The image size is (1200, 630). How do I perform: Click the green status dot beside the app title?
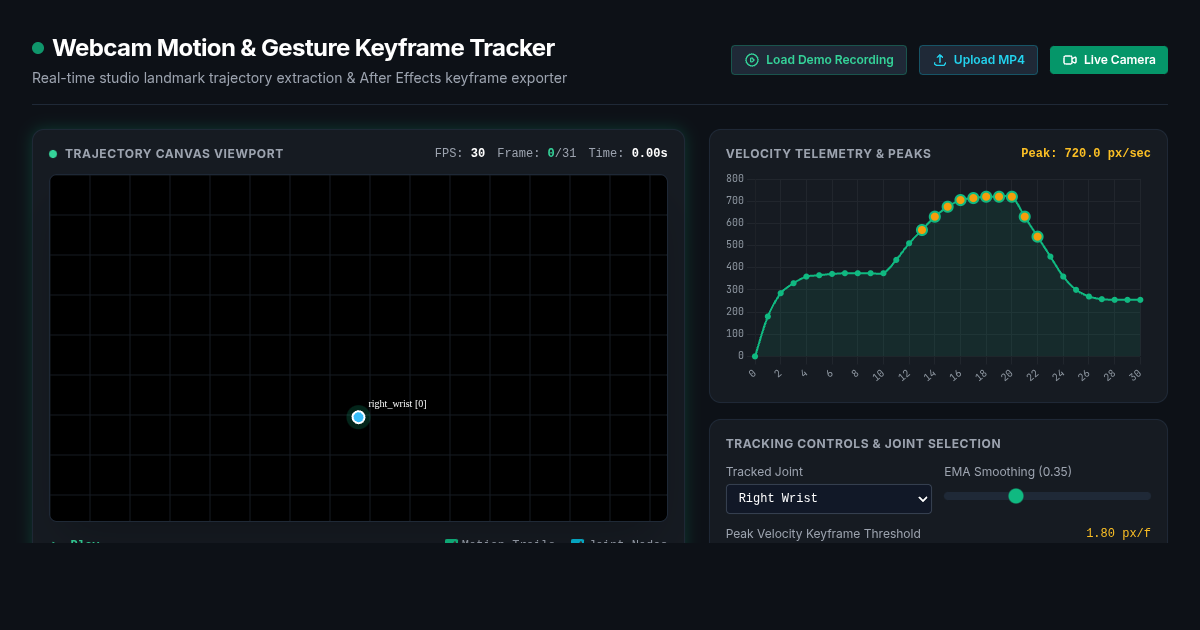[x=38, y=48]
